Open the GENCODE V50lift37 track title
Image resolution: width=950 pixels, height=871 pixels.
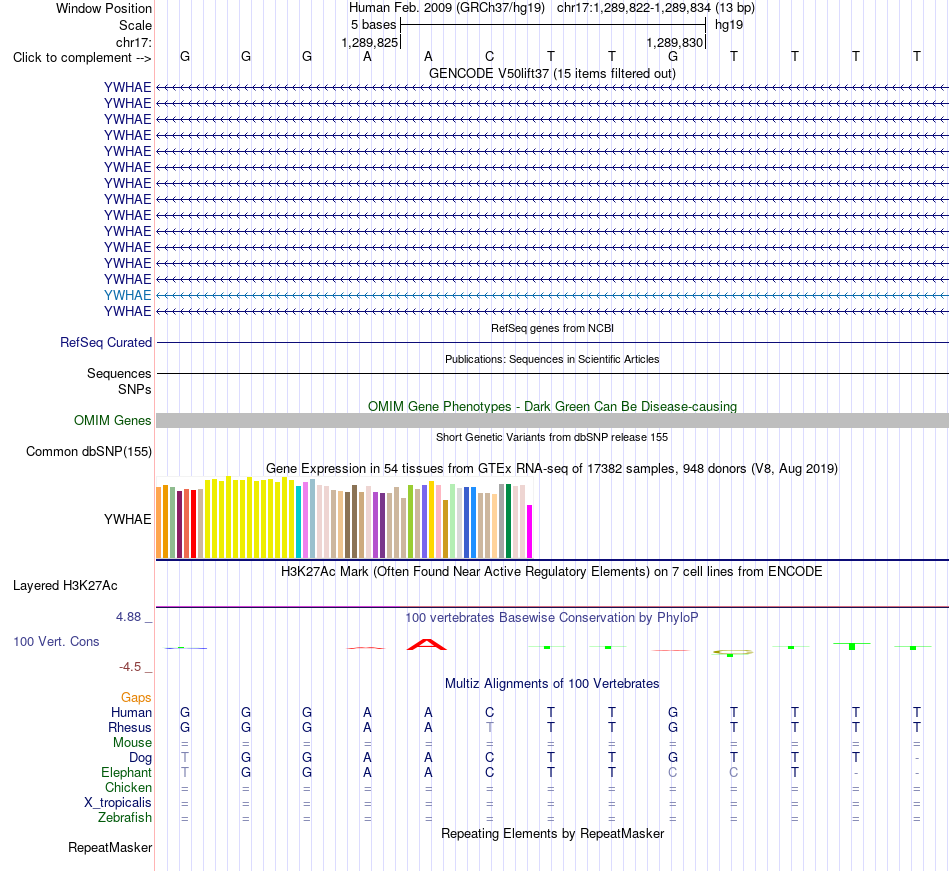[552, 74]
